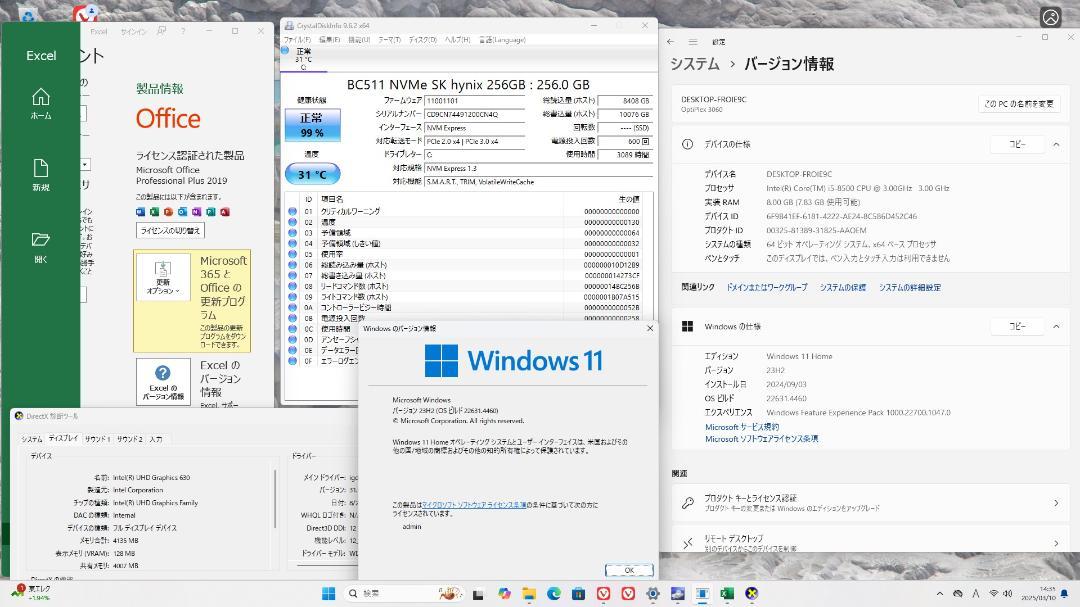Open Microsoft Edge from taskbar

[x=554, y=594]
